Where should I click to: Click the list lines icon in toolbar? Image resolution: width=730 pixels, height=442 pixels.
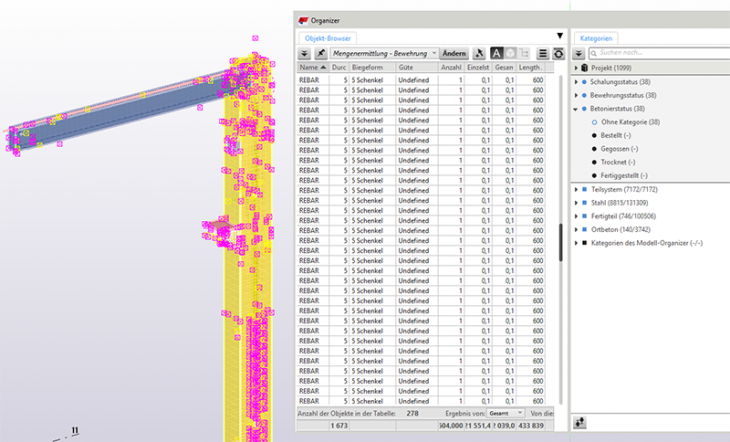[x=543, y=53]
